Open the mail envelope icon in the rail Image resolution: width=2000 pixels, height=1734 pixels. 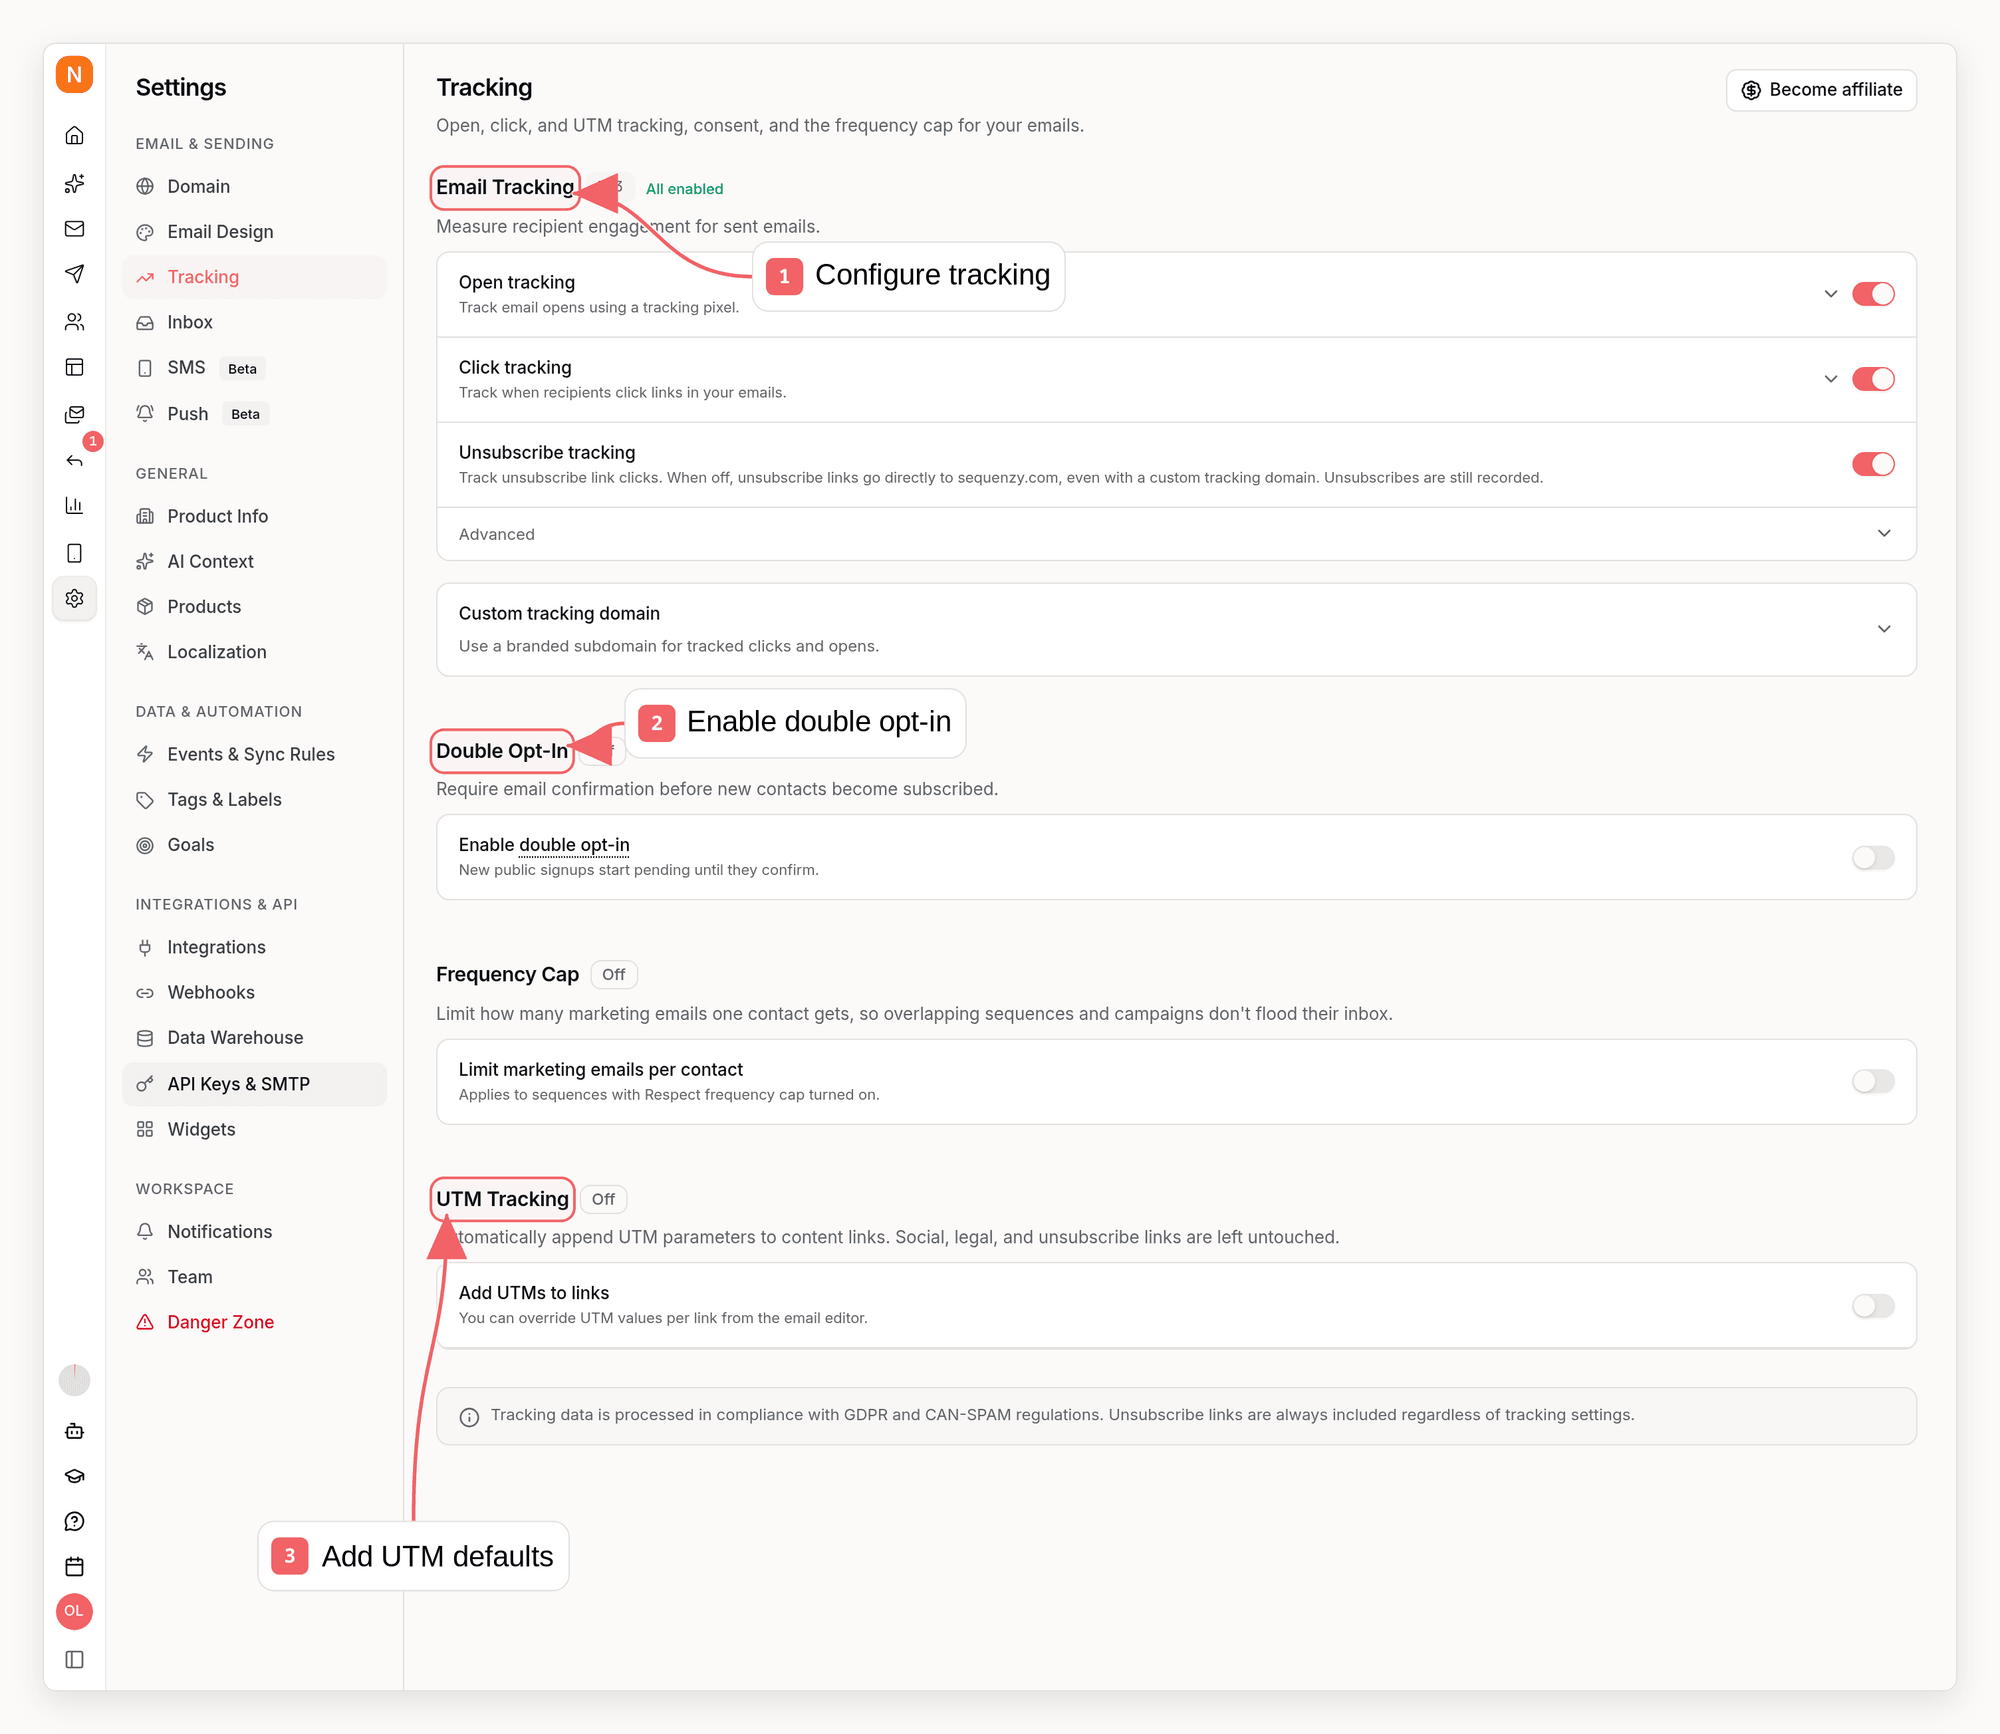(x=74, y=229)
